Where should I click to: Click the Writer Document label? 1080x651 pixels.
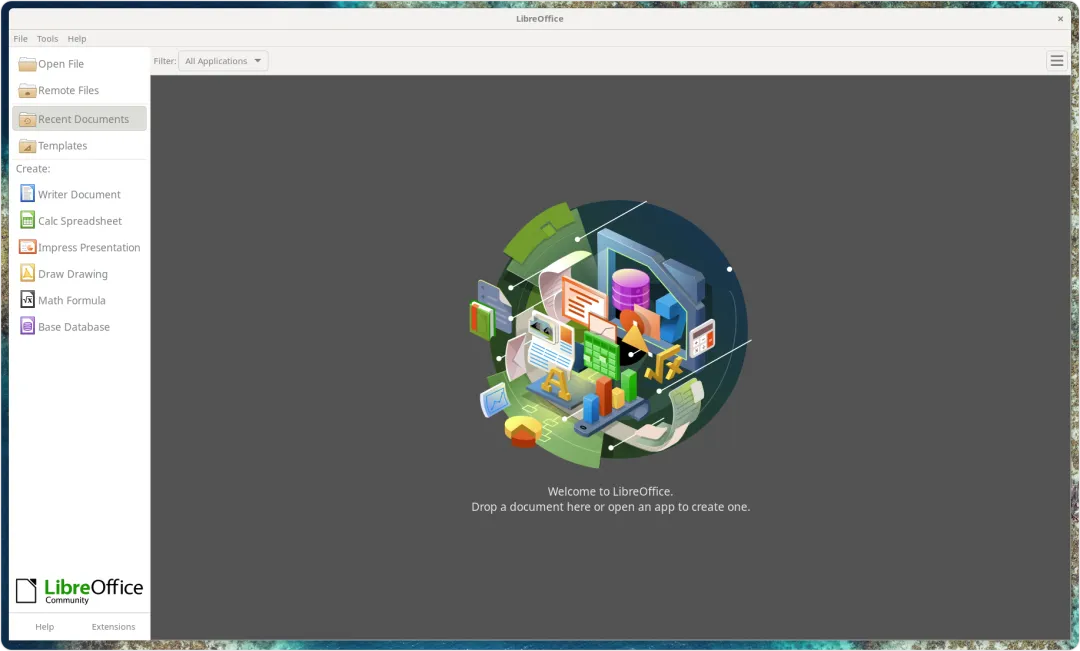tap(79, 194)
